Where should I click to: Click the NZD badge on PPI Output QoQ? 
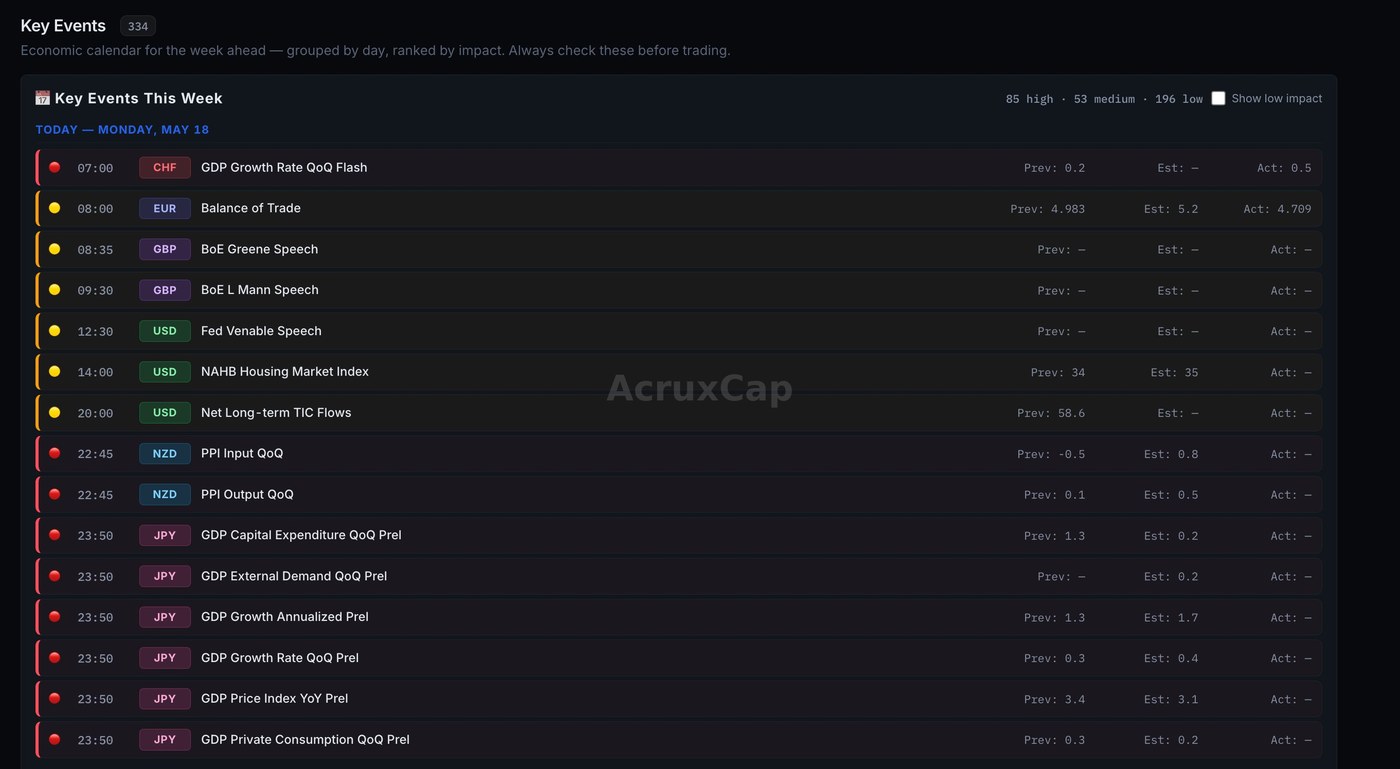(165, 494)
